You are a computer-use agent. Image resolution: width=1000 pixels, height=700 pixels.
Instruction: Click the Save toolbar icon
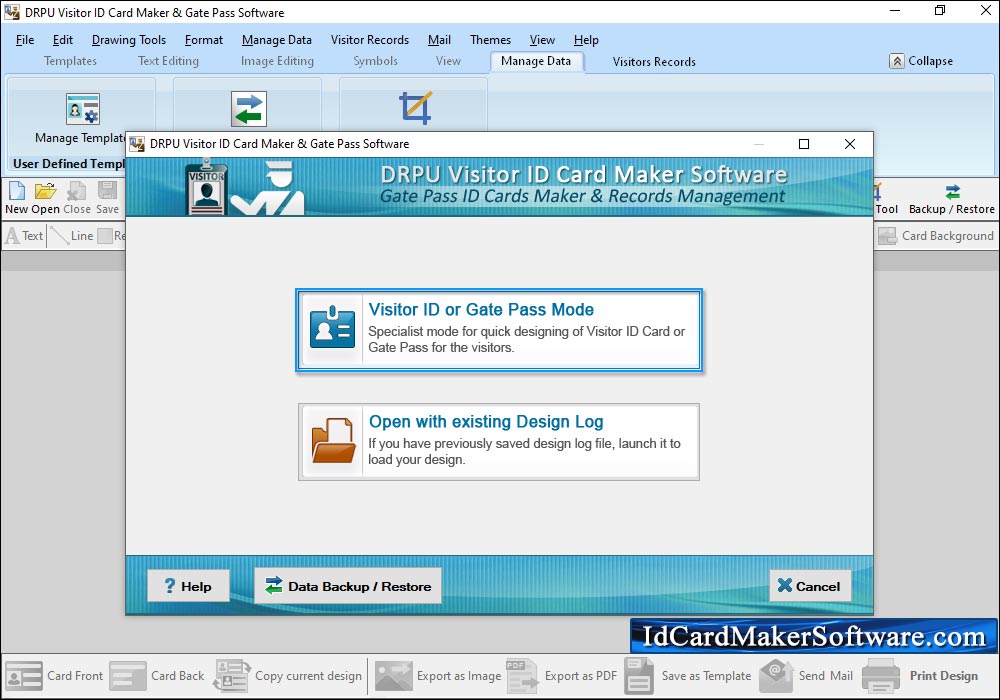(x=107, y=198)
